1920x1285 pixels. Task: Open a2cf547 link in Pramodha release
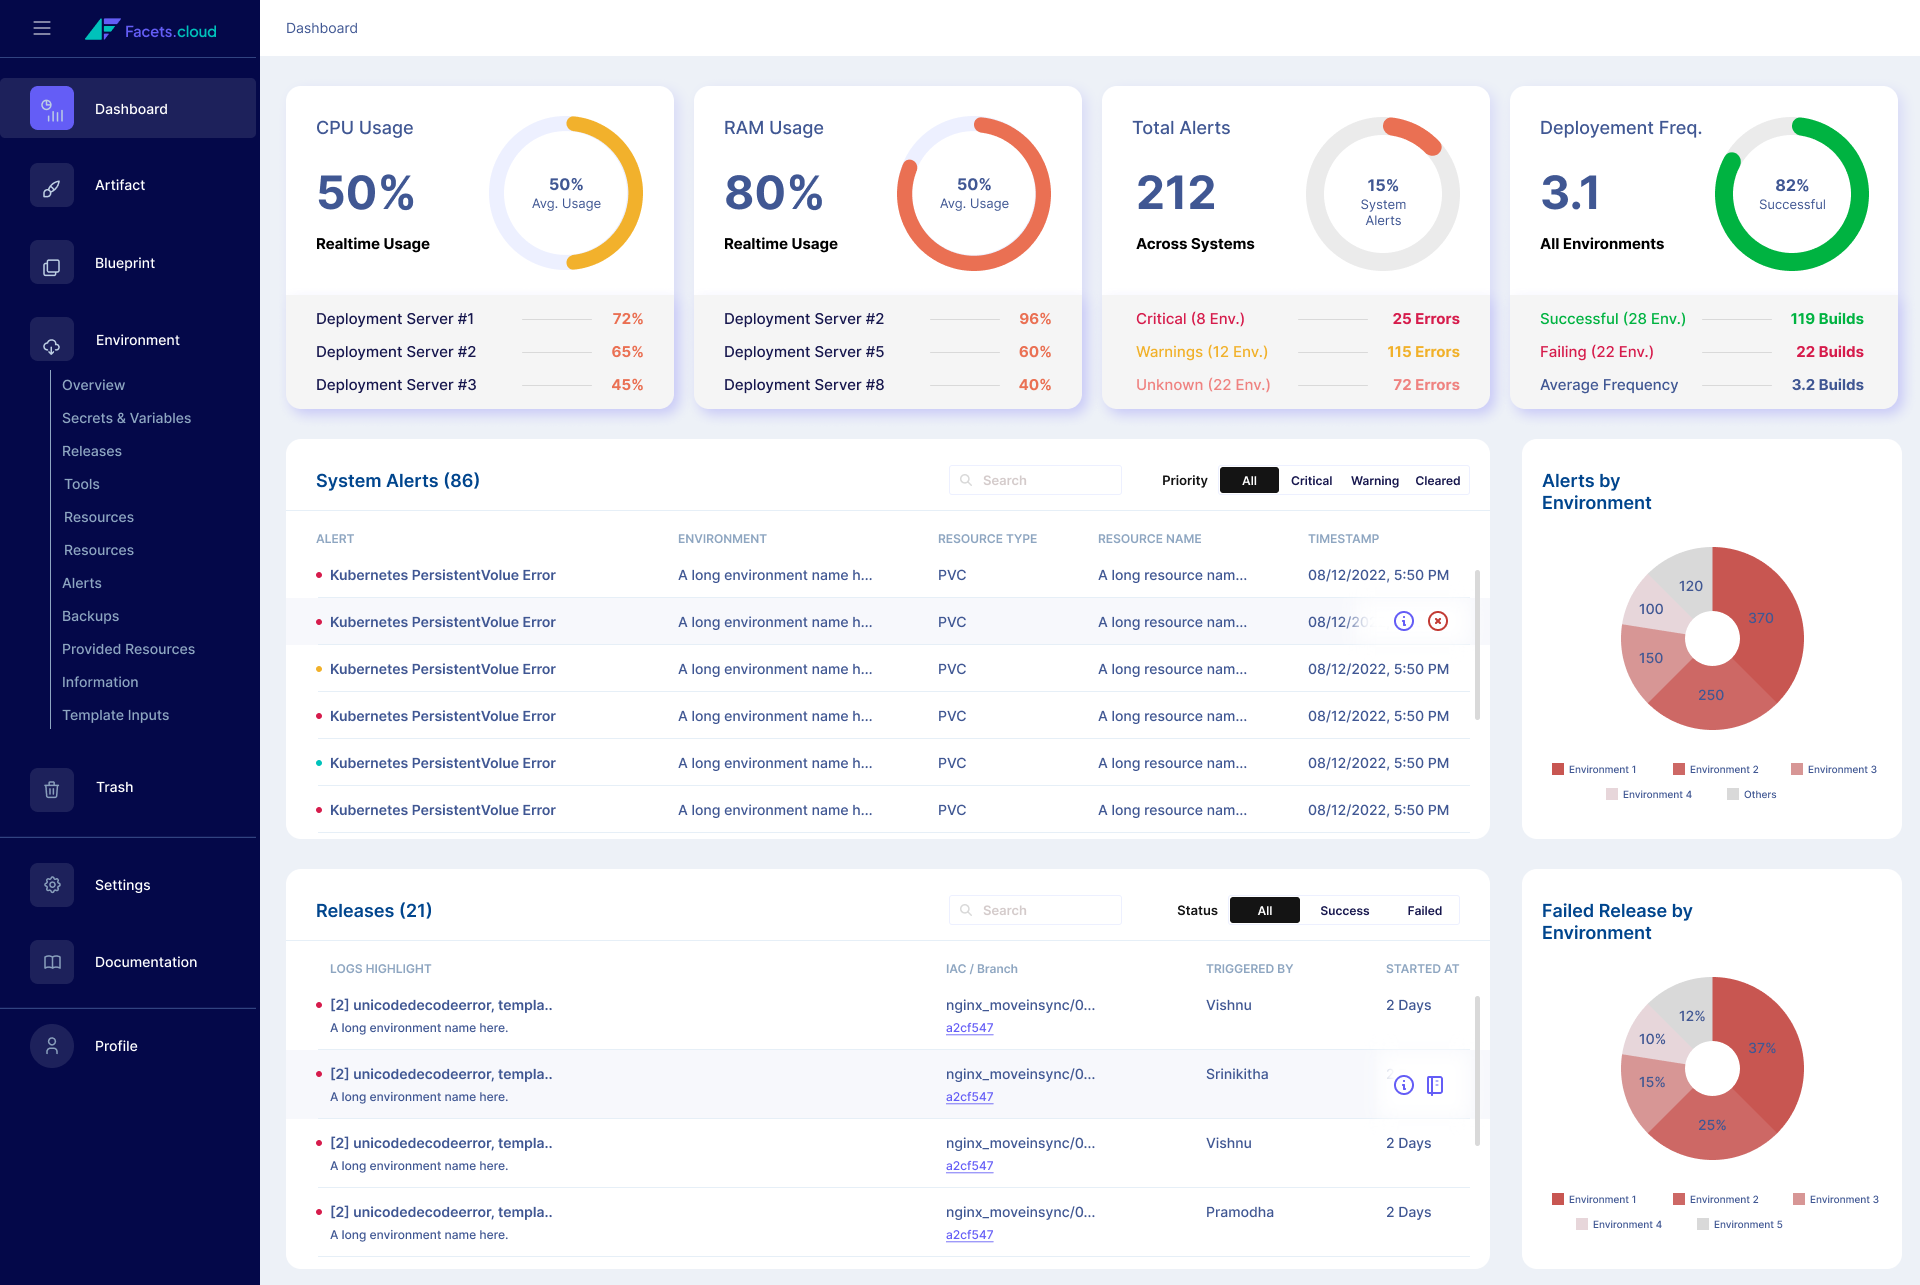(969, 1235)
